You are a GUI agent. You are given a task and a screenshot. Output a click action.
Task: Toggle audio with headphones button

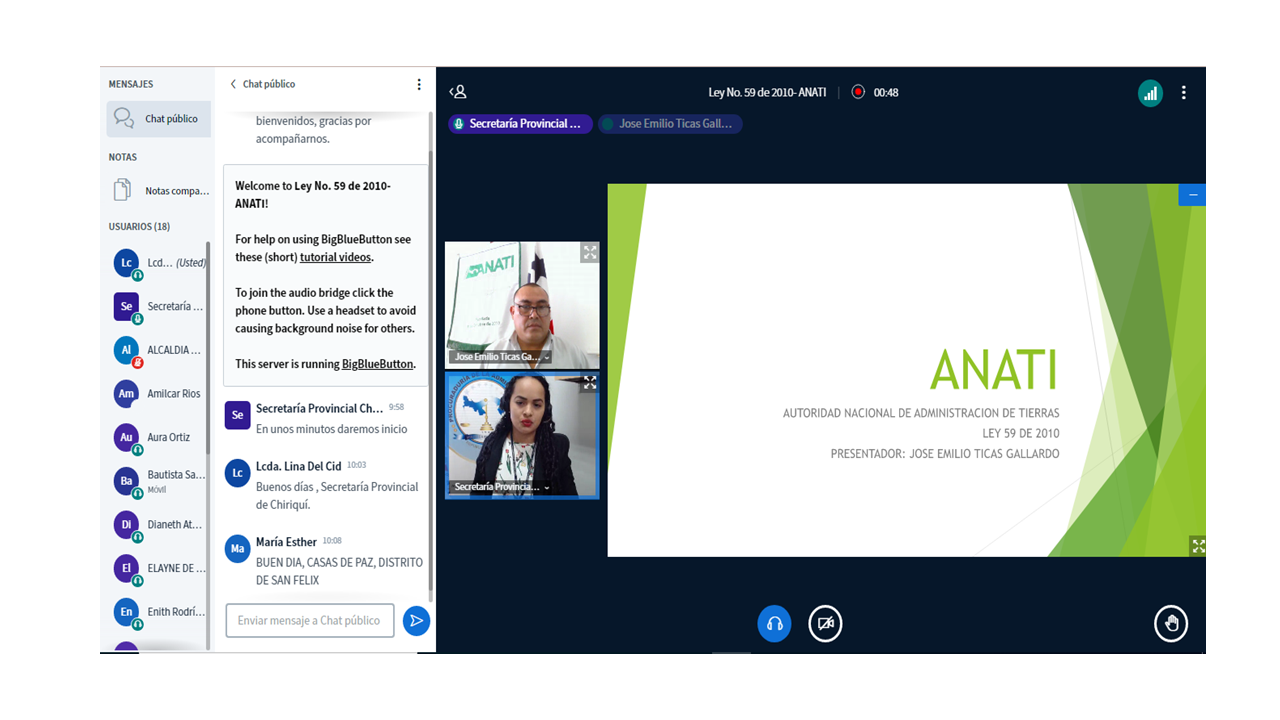[774, 624]
